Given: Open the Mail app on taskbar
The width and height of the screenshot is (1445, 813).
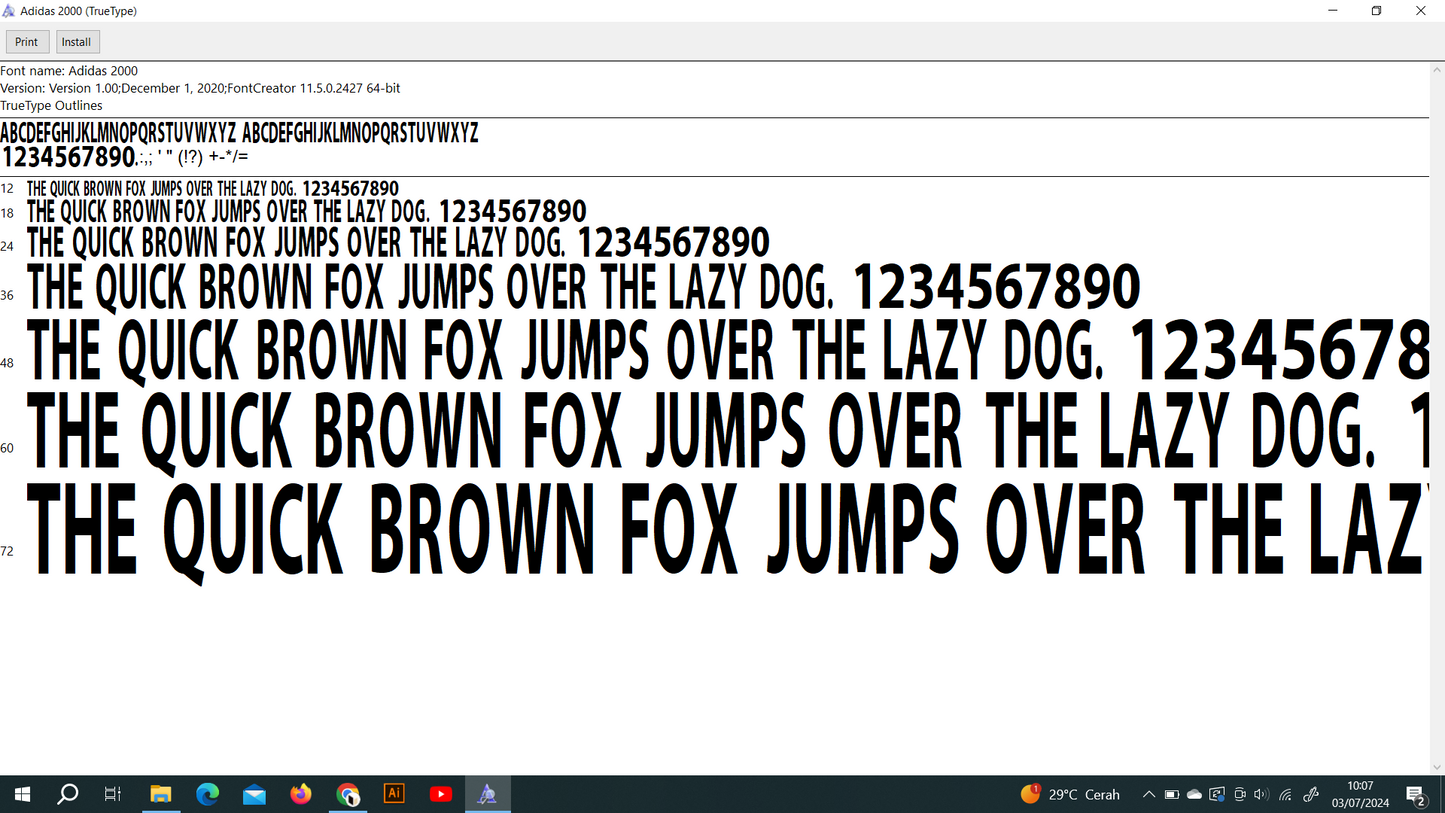Looking at the screenshot, I should coord(254,795).
